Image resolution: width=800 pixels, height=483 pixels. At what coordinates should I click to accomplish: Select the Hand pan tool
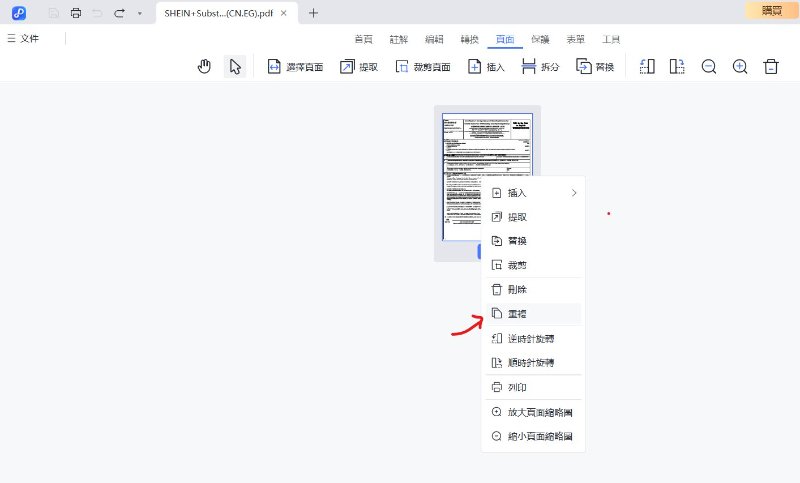(204, 66)
